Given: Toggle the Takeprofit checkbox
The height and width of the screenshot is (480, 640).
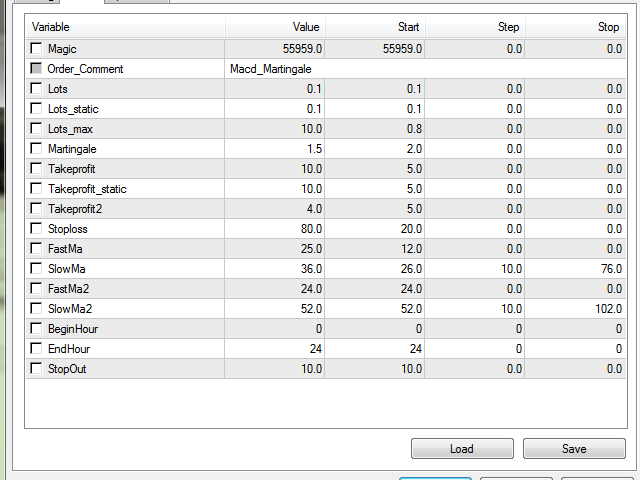Looking at the screenshot, I should coord(36,168).
